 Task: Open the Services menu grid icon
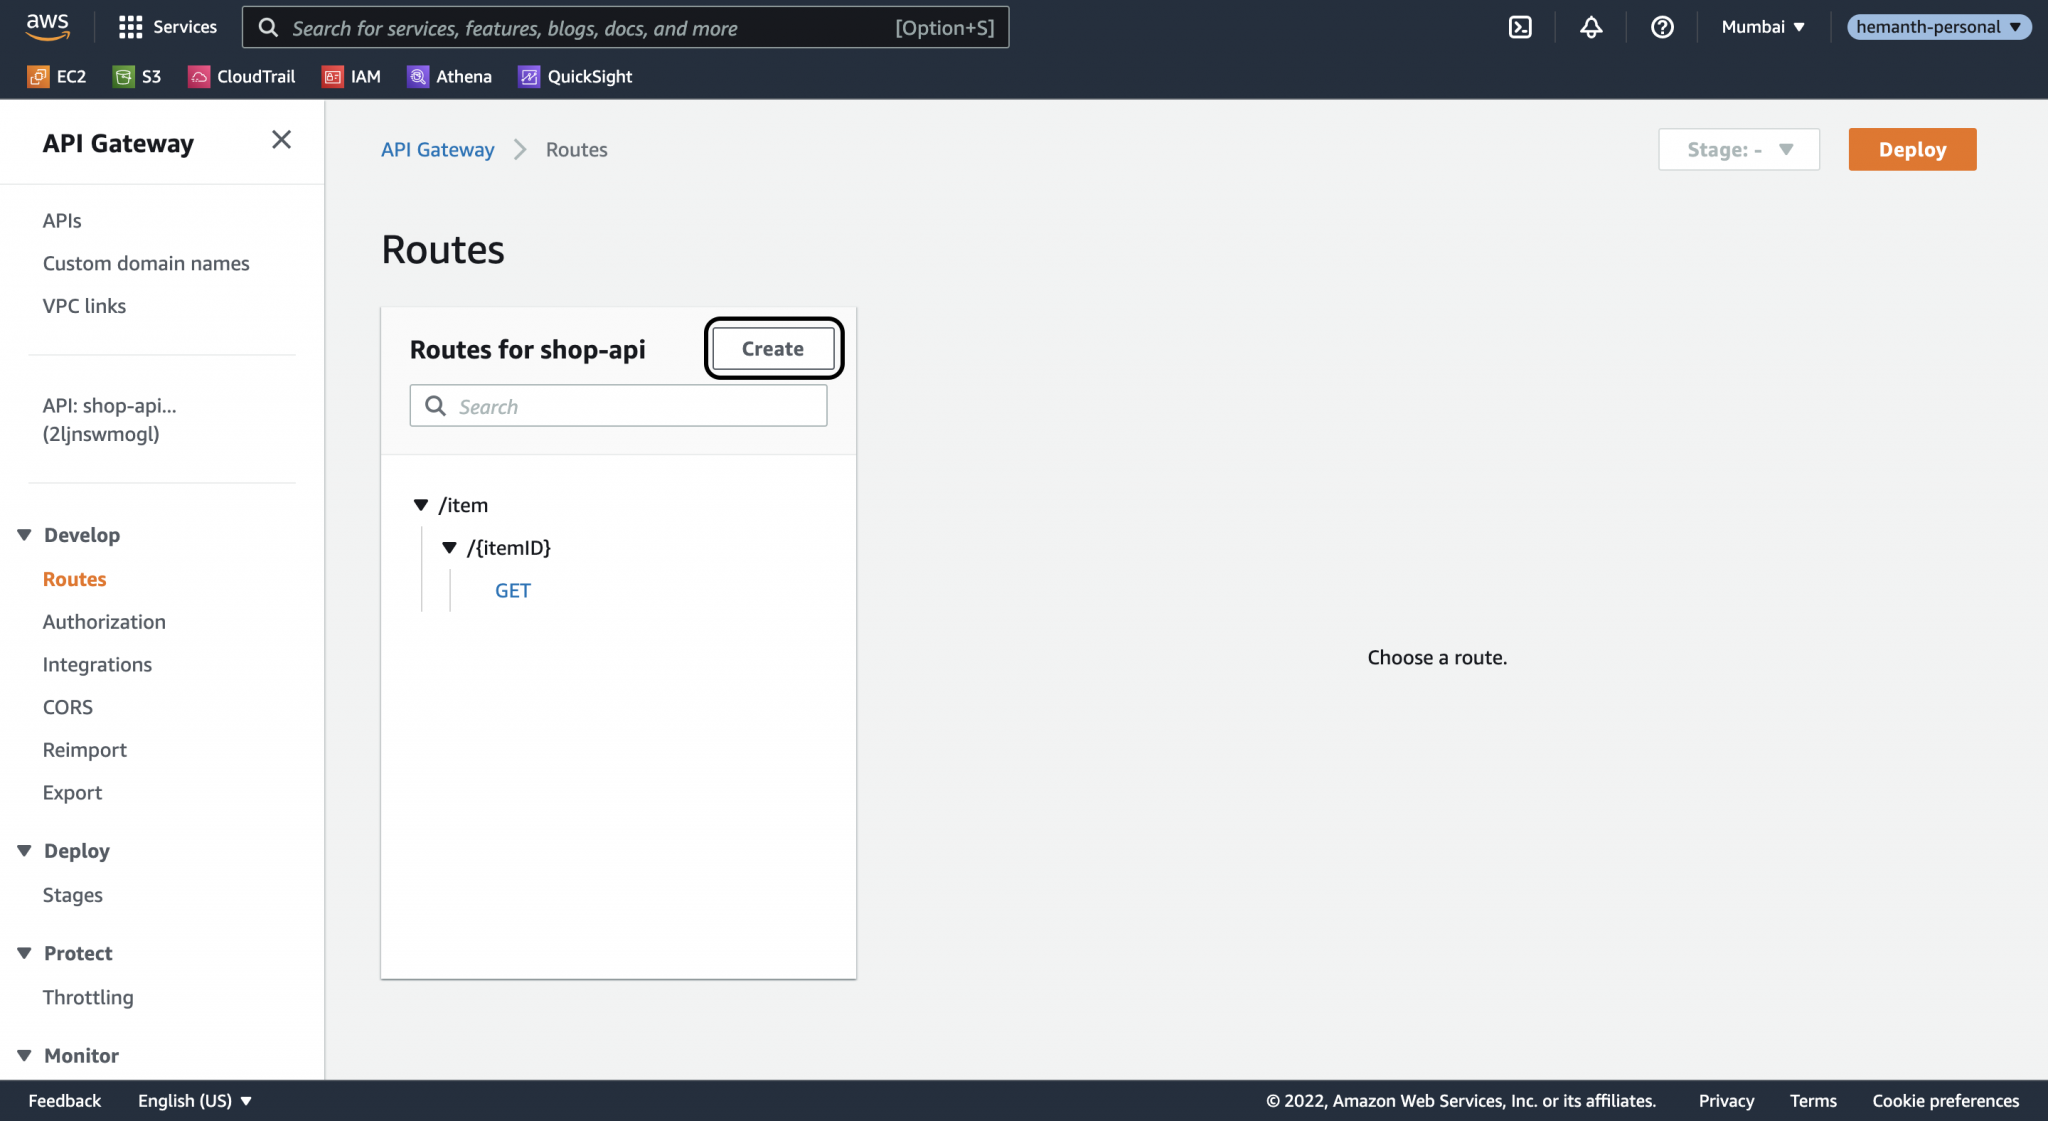click(x=131, y=27)
